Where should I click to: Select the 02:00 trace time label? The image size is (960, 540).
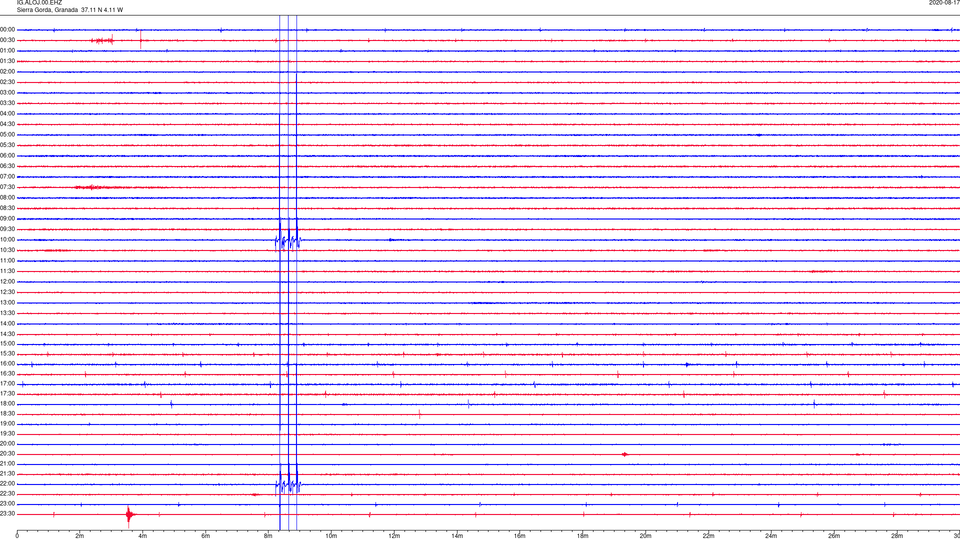click(x=7, y=72)
